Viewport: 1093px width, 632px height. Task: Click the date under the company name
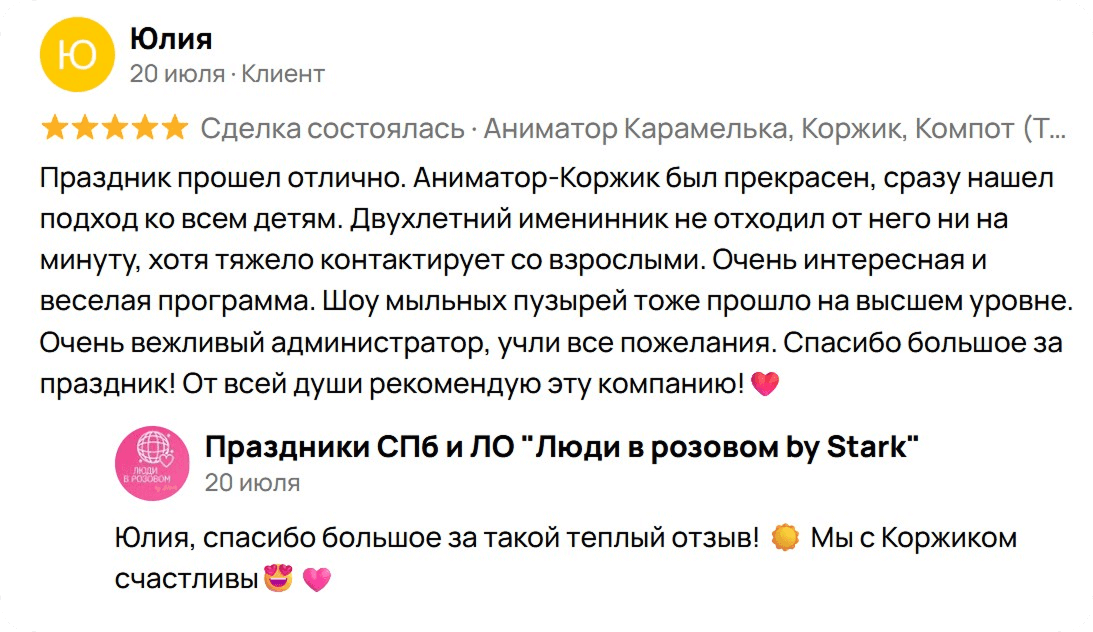[252, 483]
